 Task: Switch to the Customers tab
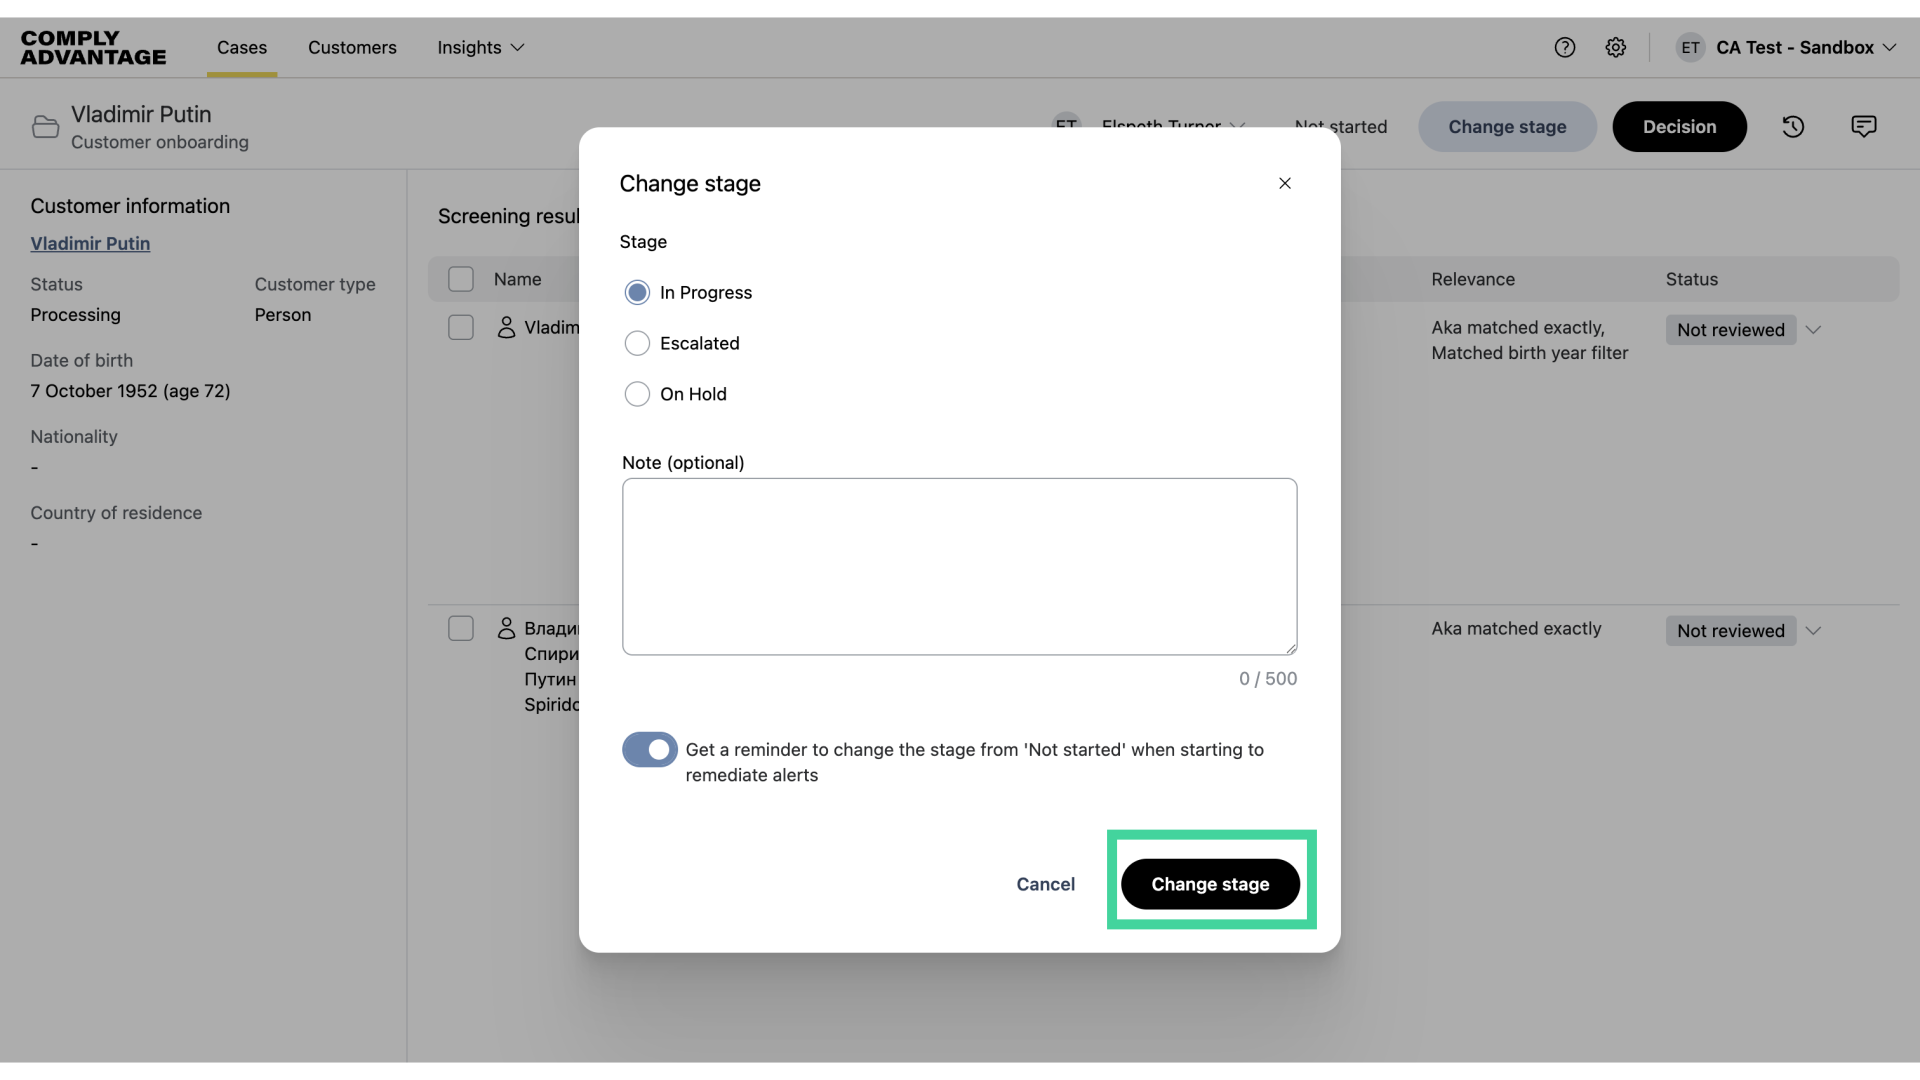coord(352,47)
